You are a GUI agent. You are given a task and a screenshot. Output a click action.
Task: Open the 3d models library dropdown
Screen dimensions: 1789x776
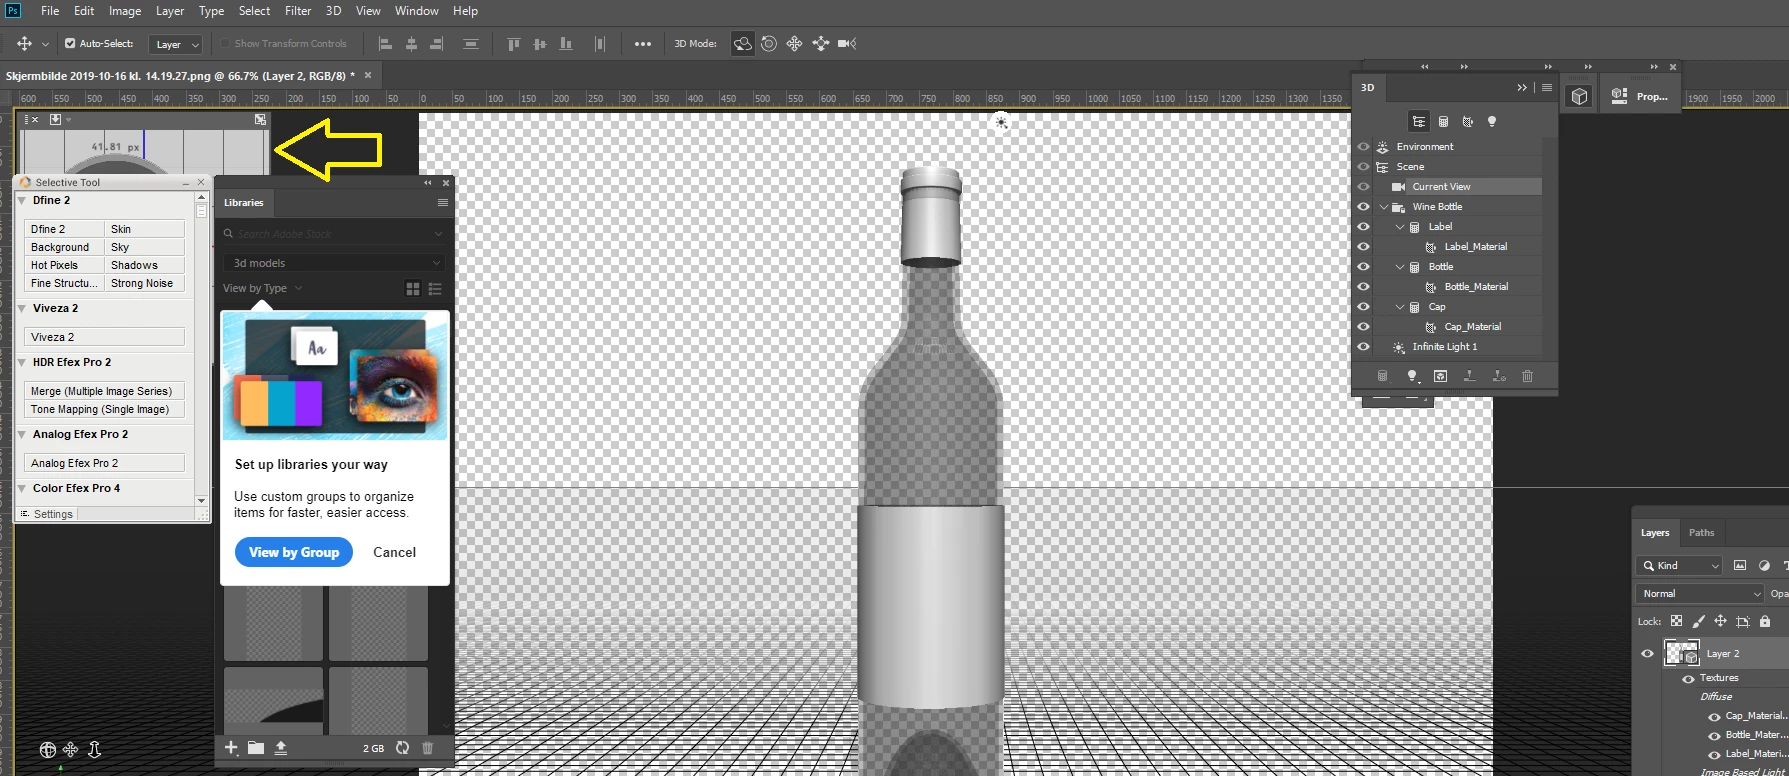(x=334, y=263)
